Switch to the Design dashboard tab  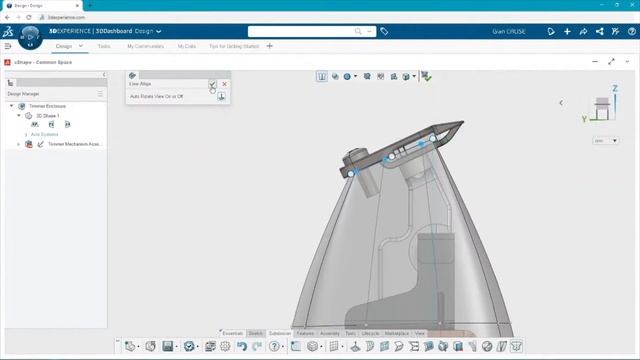(64, 46)
